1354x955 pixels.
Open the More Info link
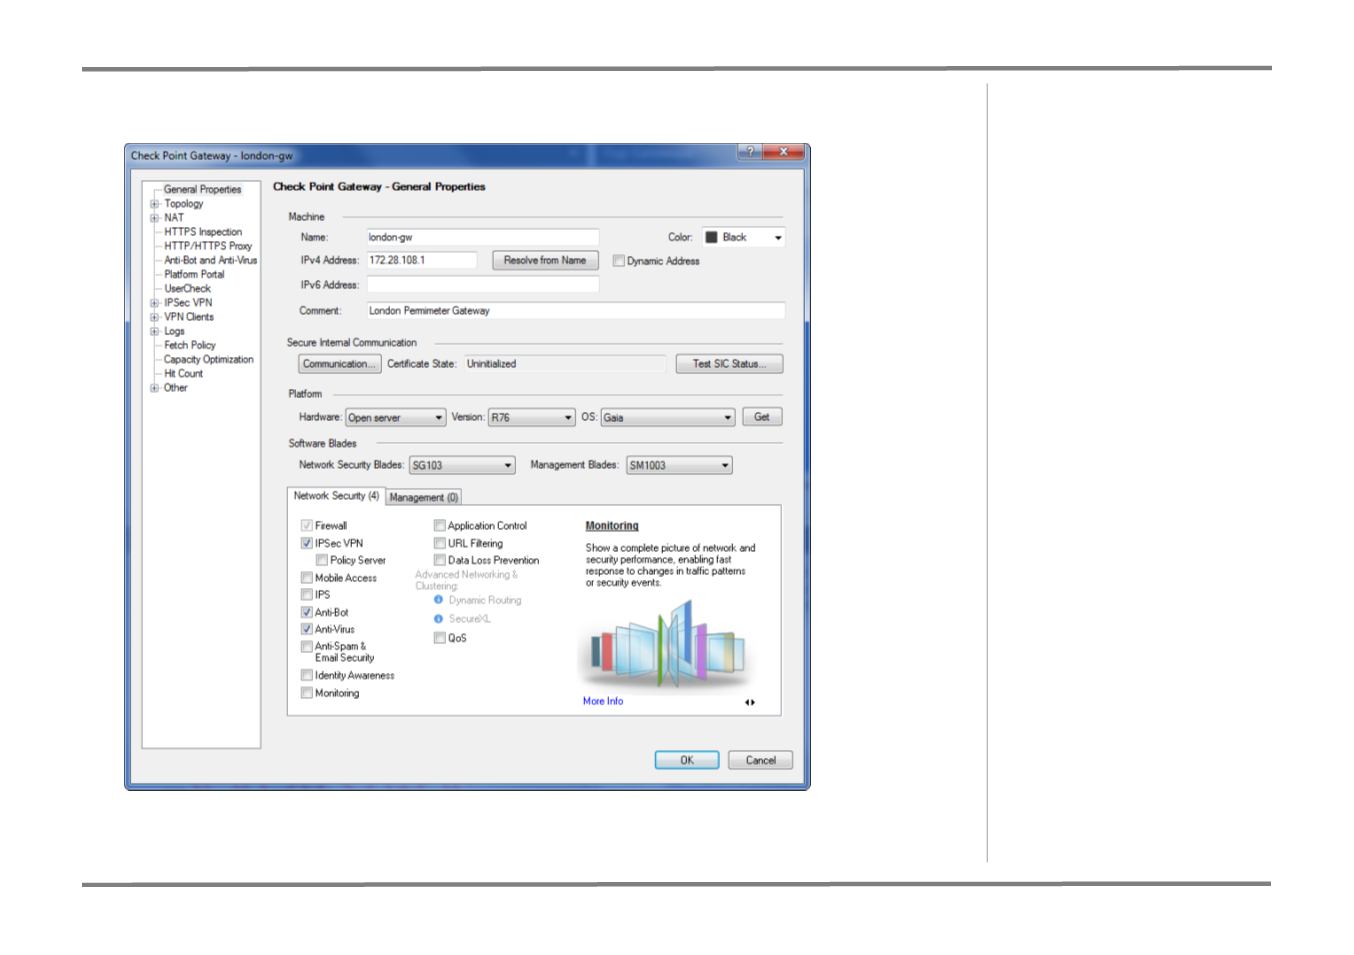point(603,702)
